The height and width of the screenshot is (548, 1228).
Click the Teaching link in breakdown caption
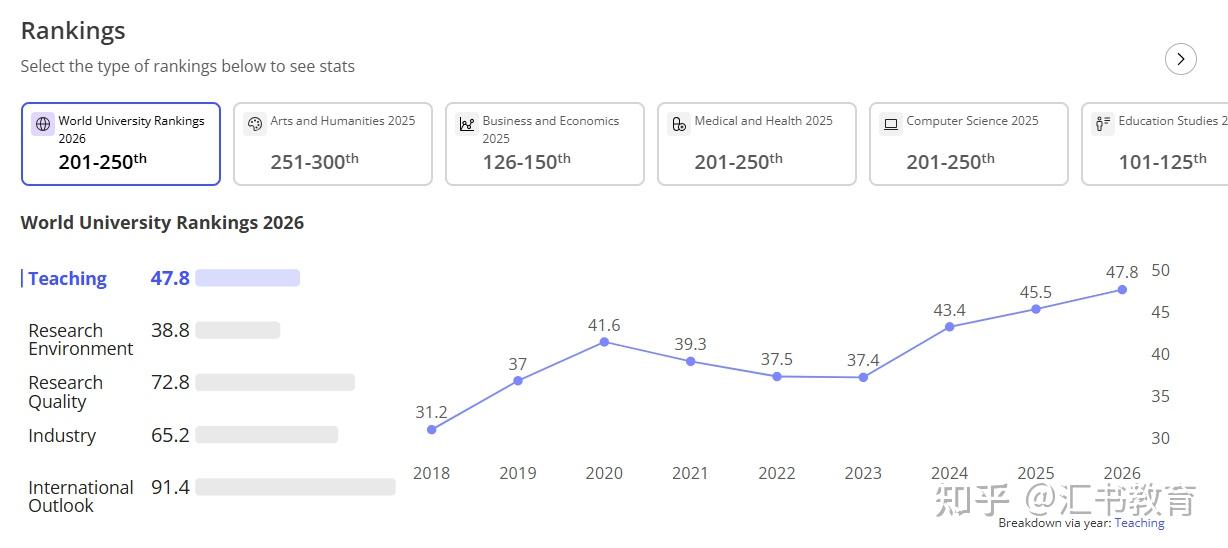point(1139,523)
